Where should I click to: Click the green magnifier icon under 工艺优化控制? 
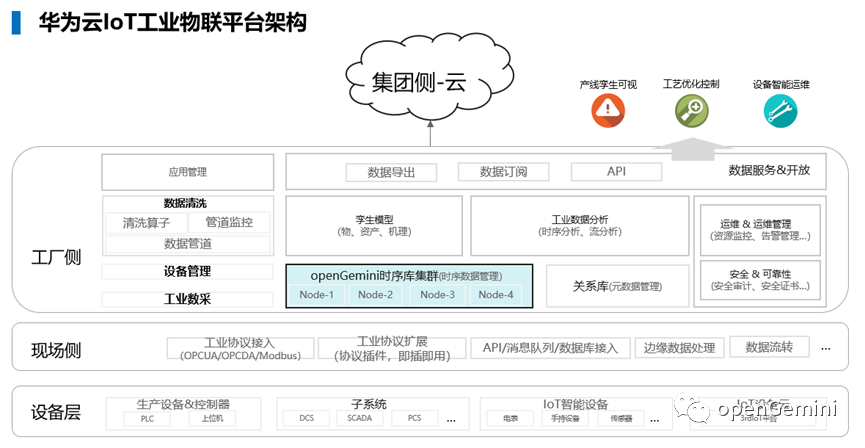(x=692, y=110)
